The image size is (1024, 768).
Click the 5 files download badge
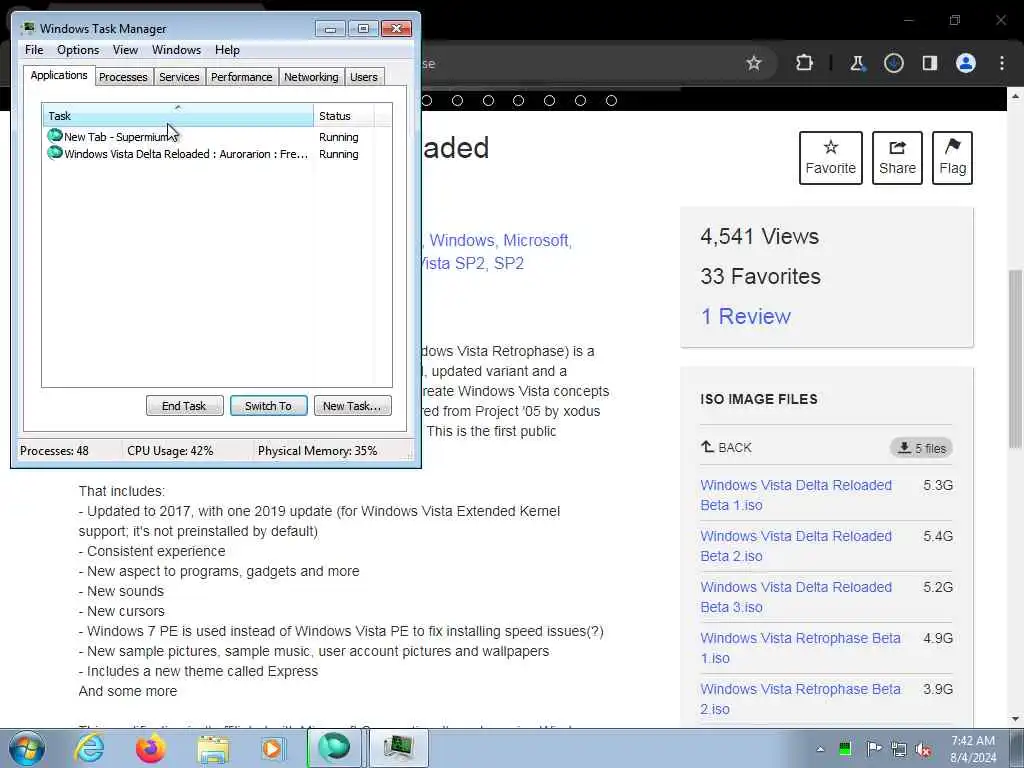click(x=921, y=448)
